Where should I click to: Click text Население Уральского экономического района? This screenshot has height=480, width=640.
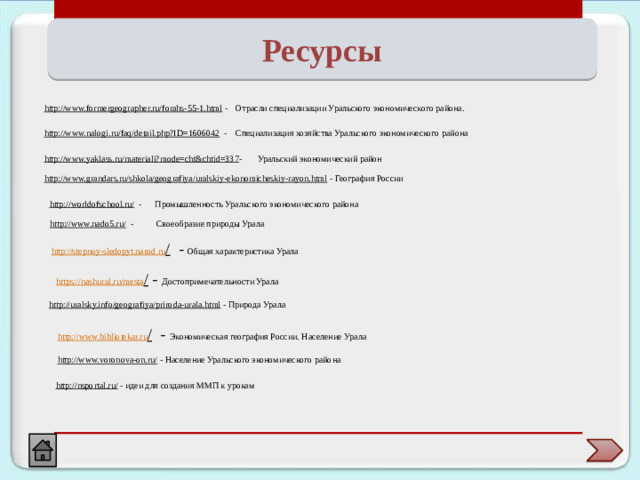[x=253, y=360]
